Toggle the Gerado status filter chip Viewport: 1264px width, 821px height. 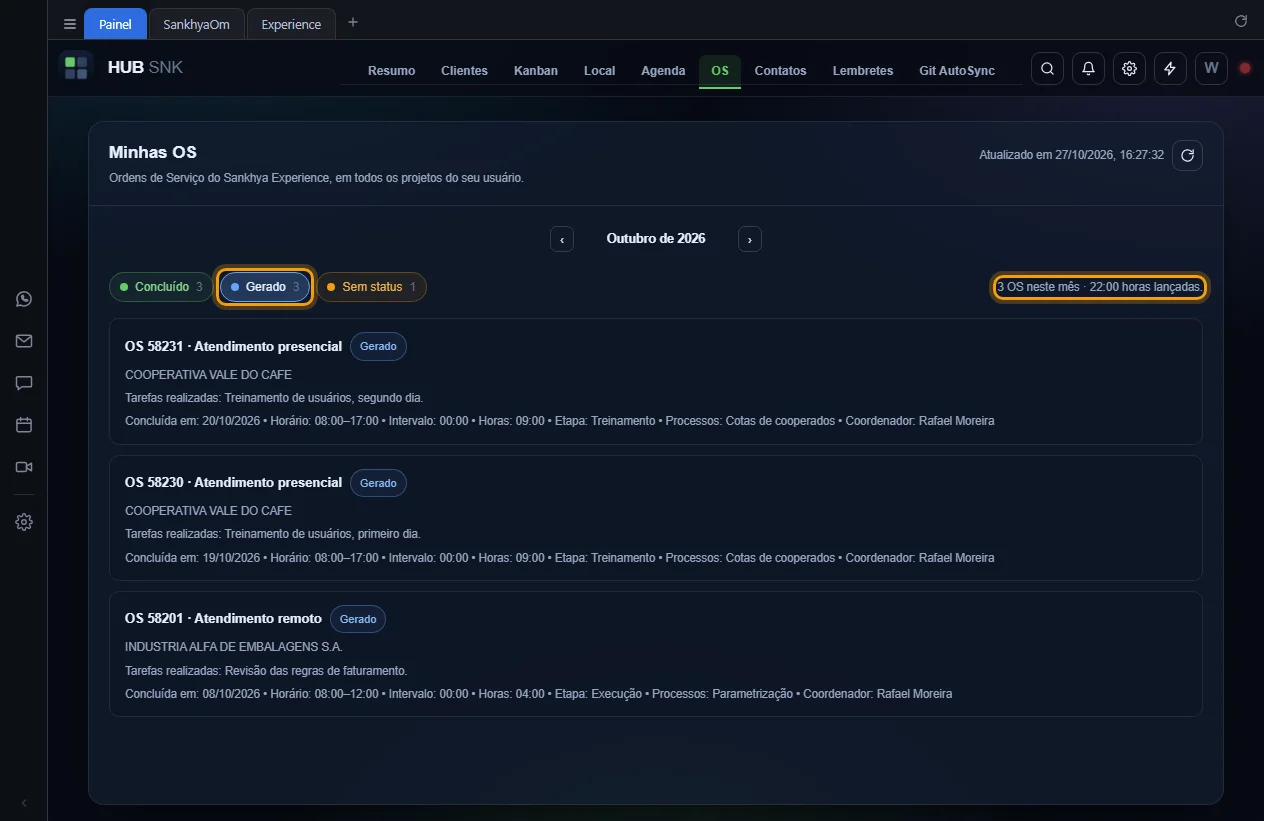pyautogui.click(x=265, y=287)
